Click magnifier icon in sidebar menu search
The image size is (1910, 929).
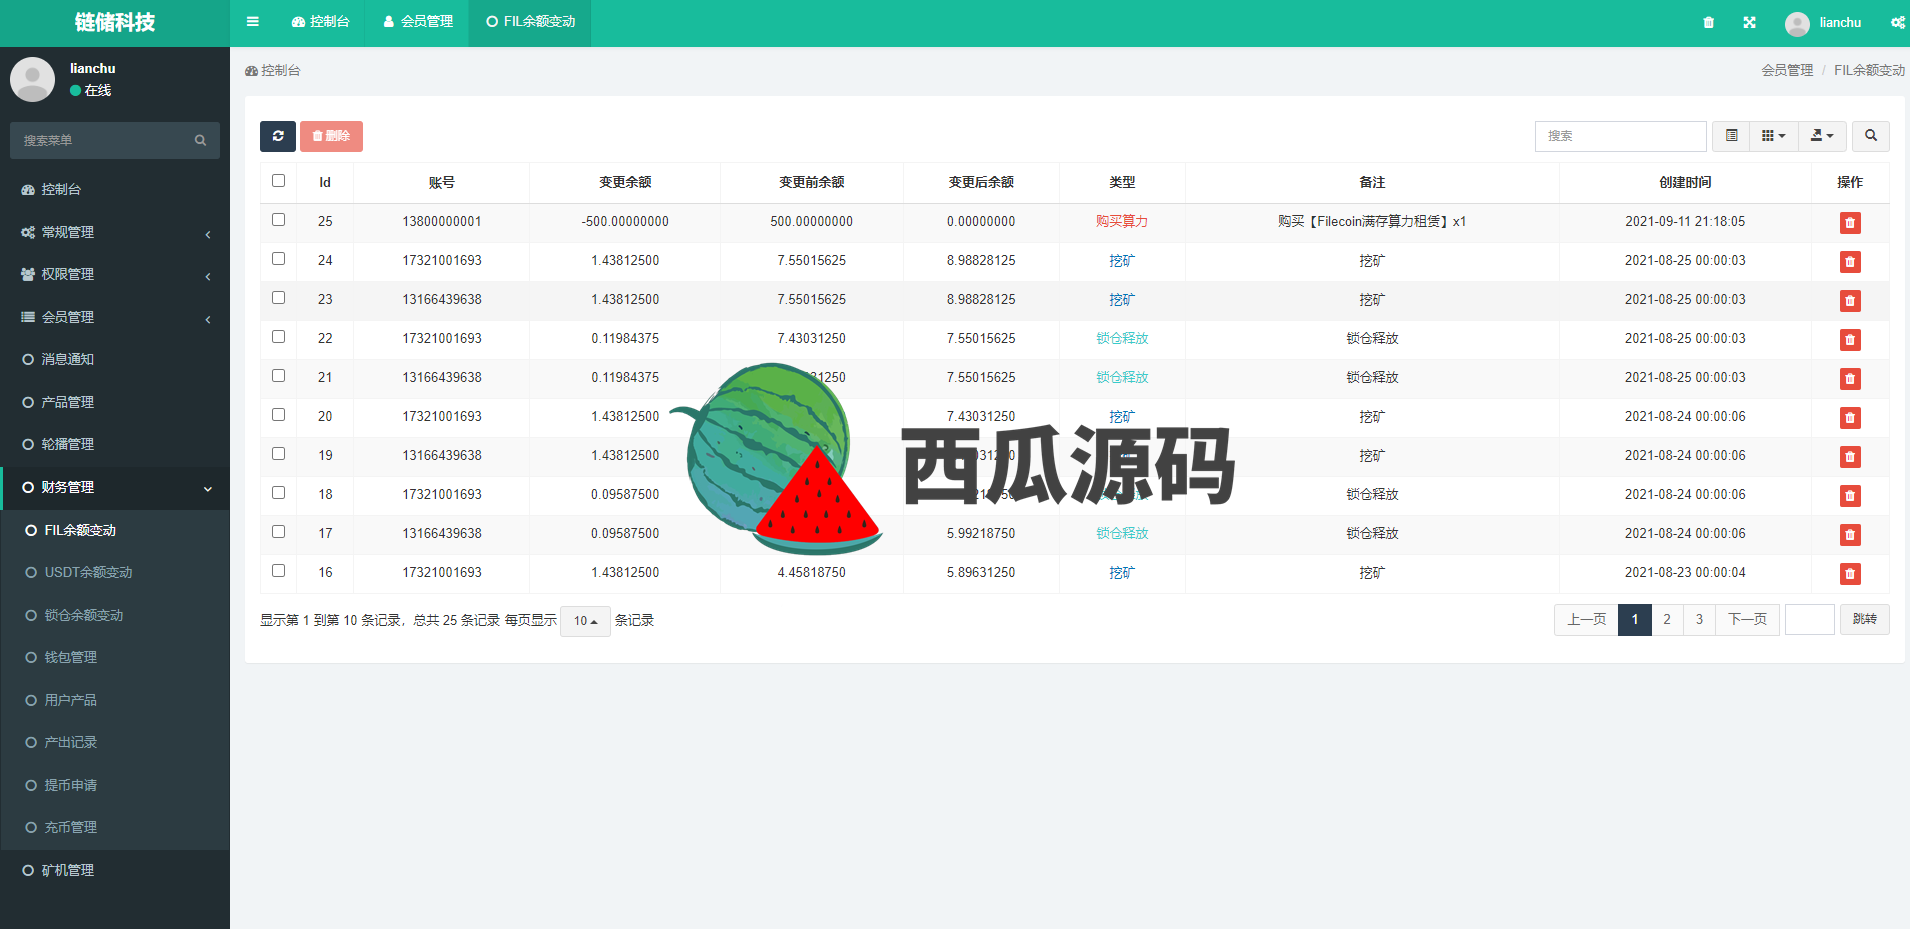[200, 141]
